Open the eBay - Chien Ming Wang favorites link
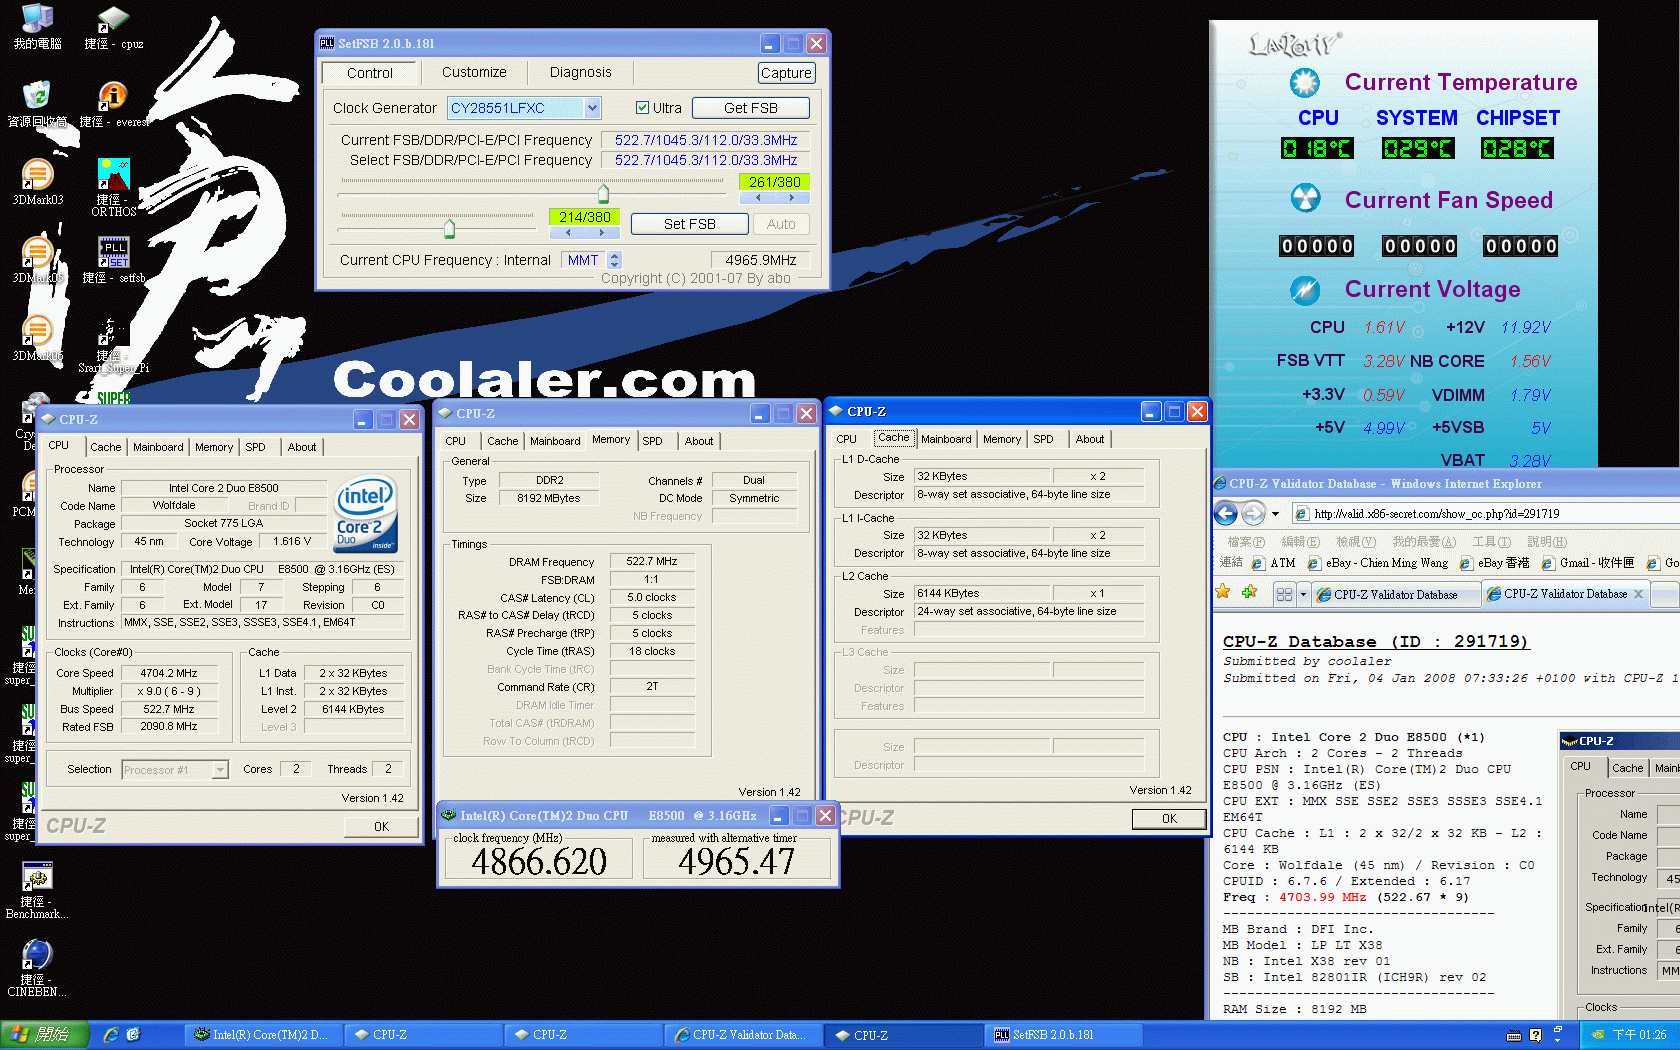 click(x=1378, y=563)
